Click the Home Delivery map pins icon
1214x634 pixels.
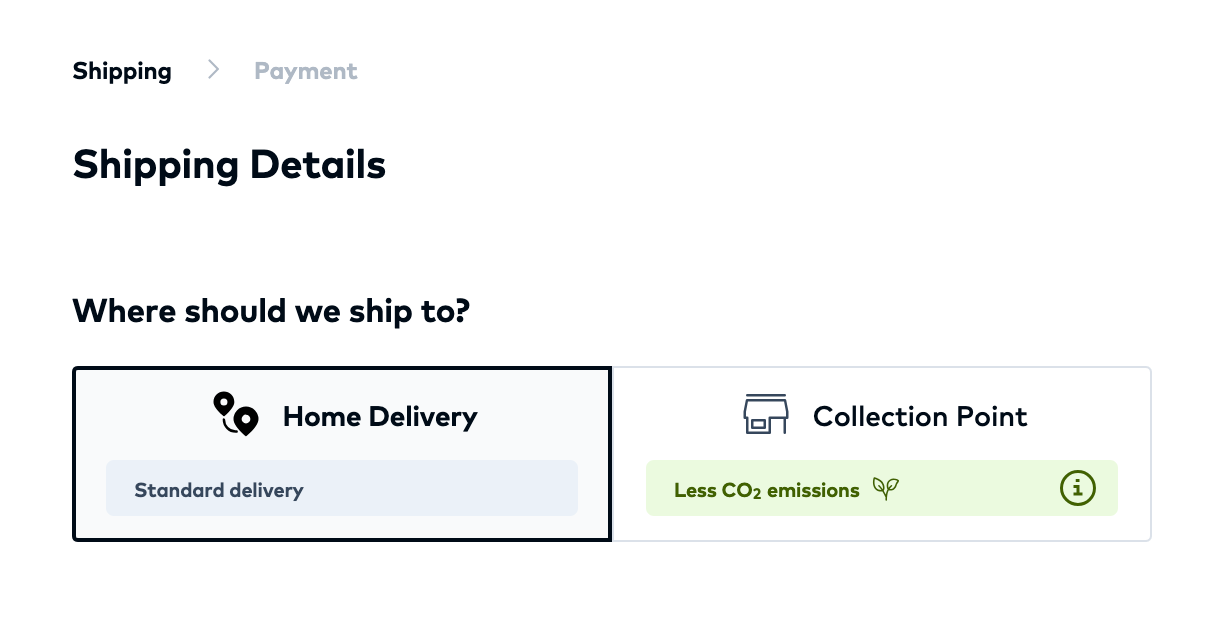[236, 414]
